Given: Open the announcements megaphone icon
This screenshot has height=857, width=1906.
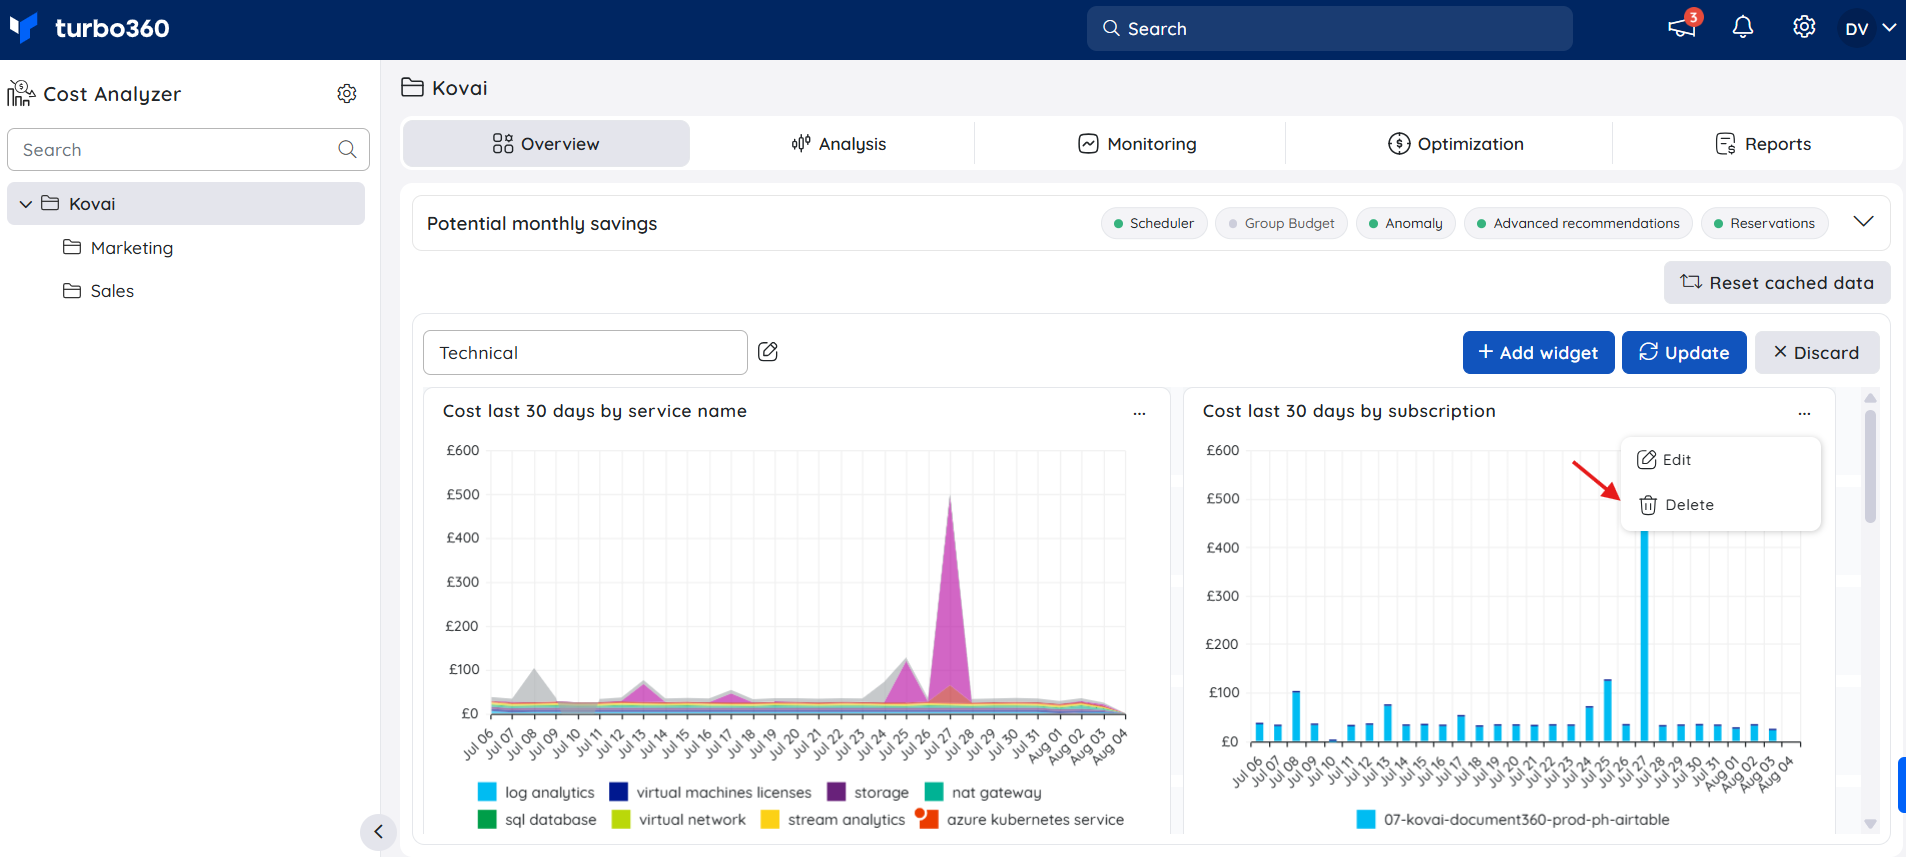Looking at the screenshot, I should [x=1682, y=28].
